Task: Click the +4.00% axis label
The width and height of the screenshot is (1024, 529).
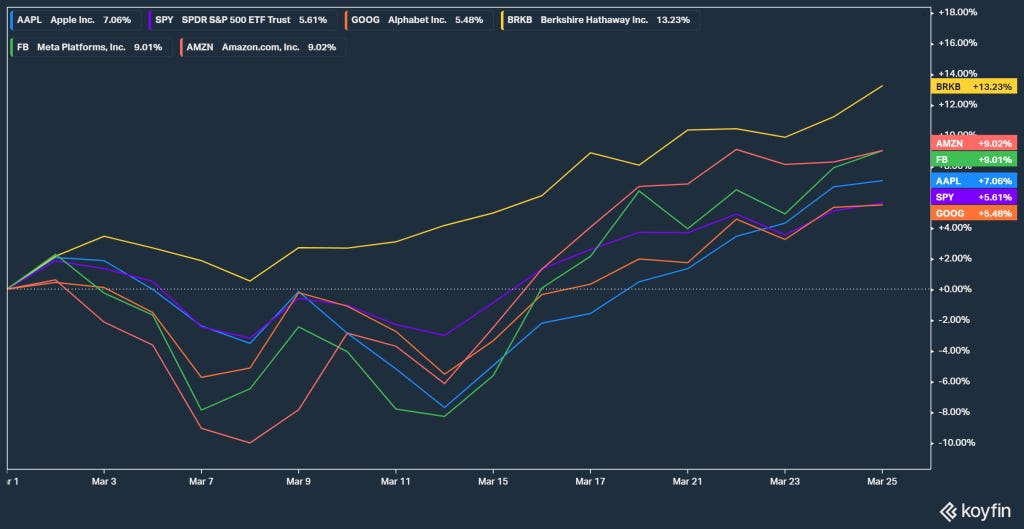Action: [957, 228]
